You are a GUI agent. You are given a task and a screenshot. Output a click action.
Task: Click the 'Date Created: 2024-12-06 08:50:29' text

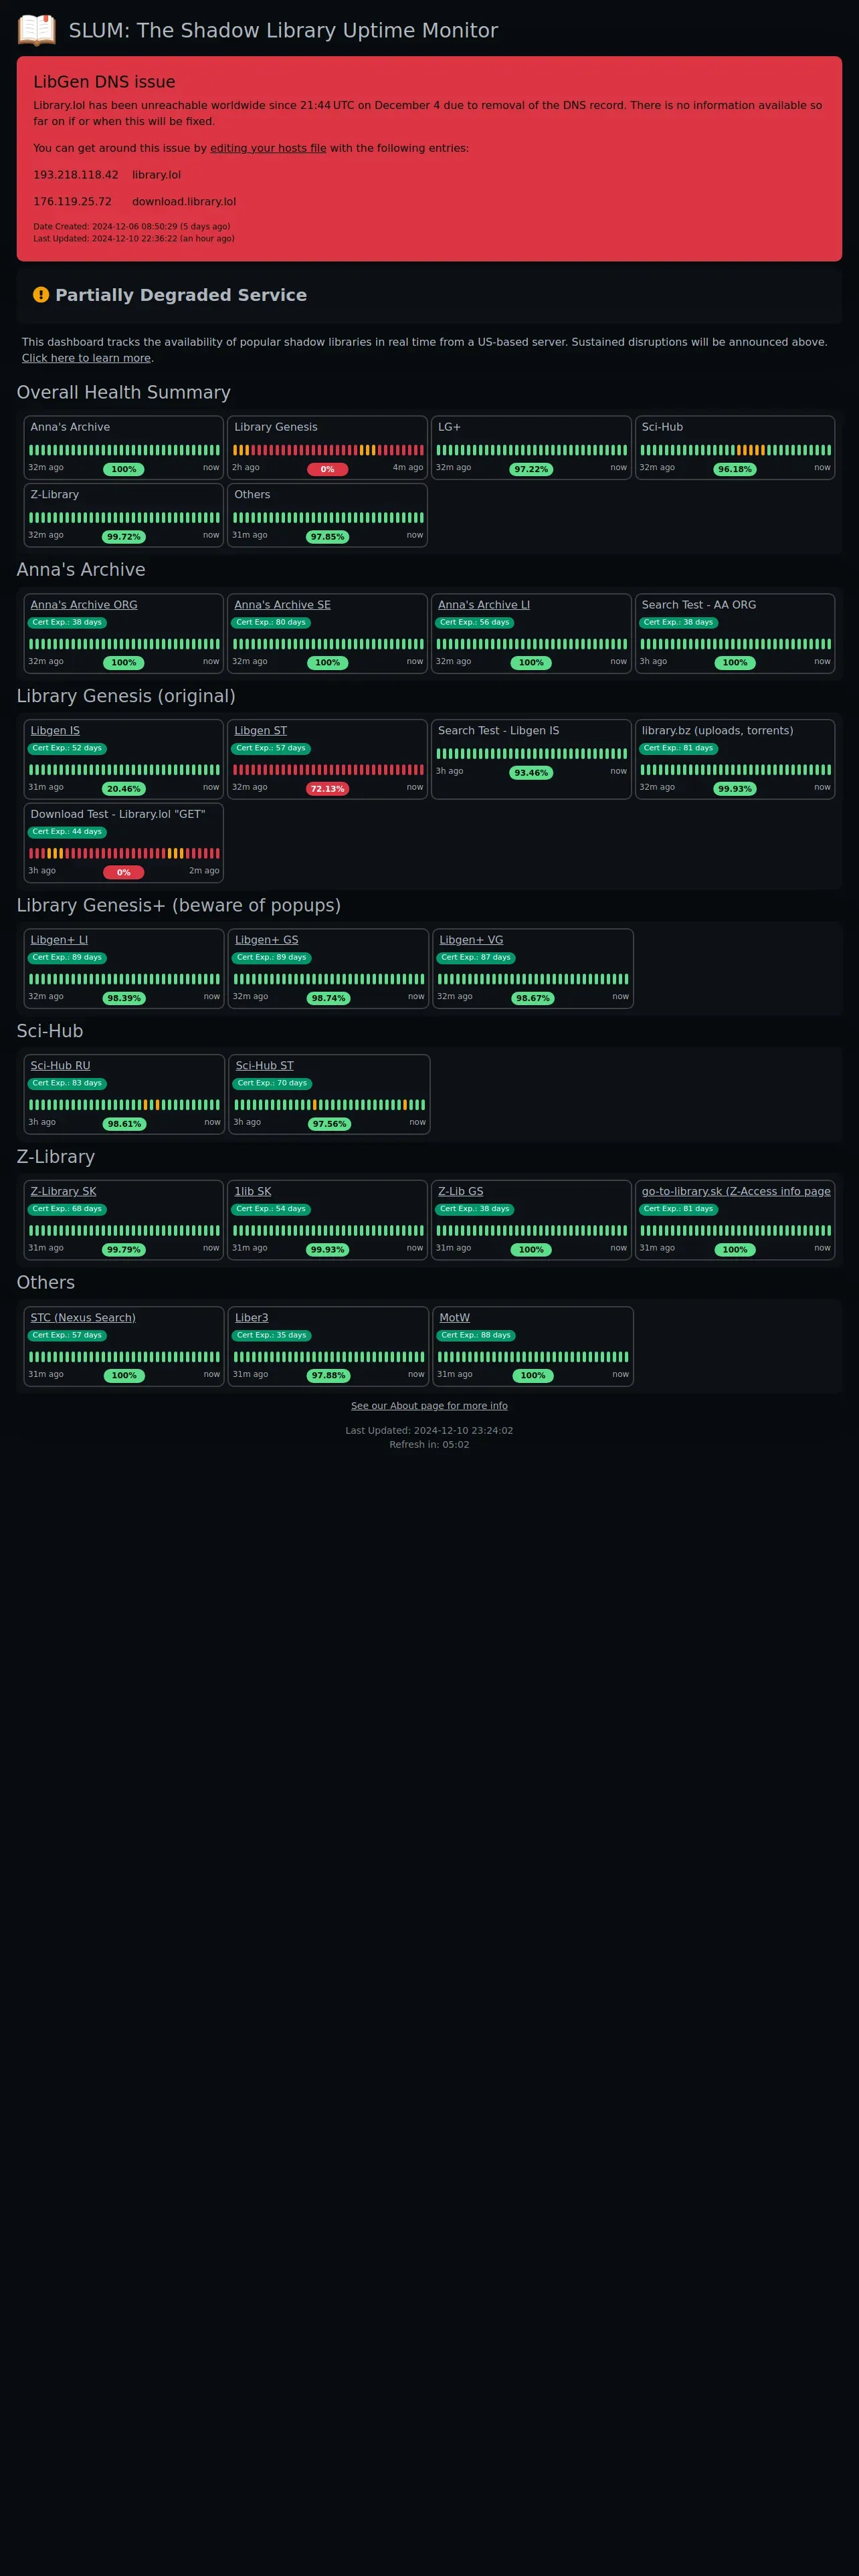click(131, 227)
